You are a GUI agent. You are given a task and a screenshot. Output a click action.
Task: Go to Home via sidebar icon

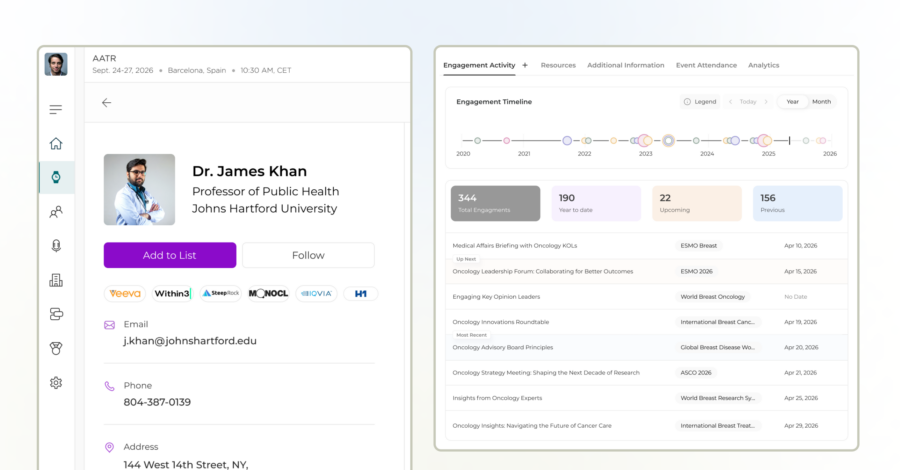(x=56, y=143)
